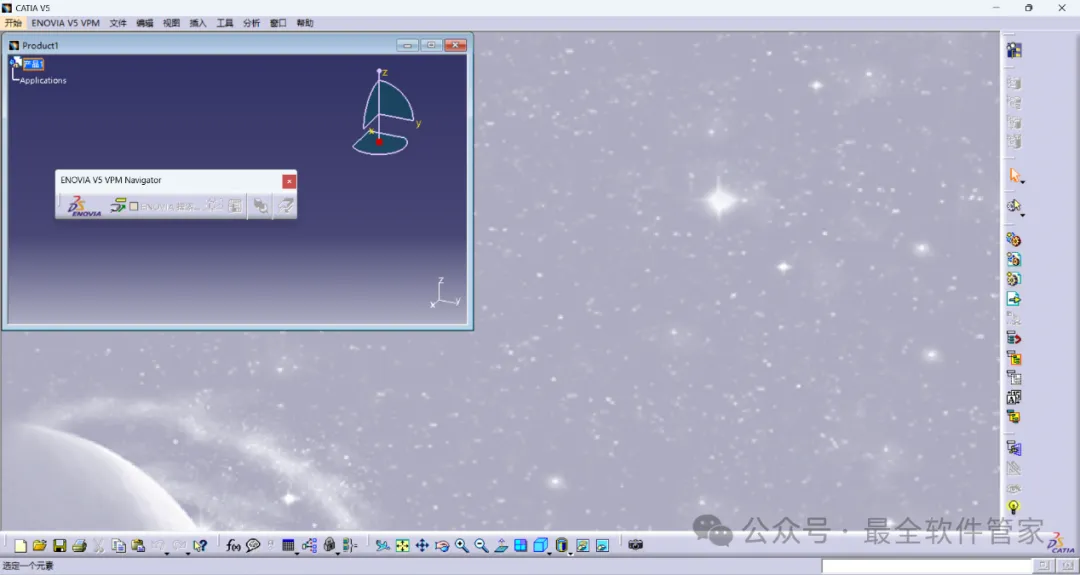Open the ENOVIA V5 VPM menu
The height and width of the screenshot is (575, 1080).
coord(65,23)
